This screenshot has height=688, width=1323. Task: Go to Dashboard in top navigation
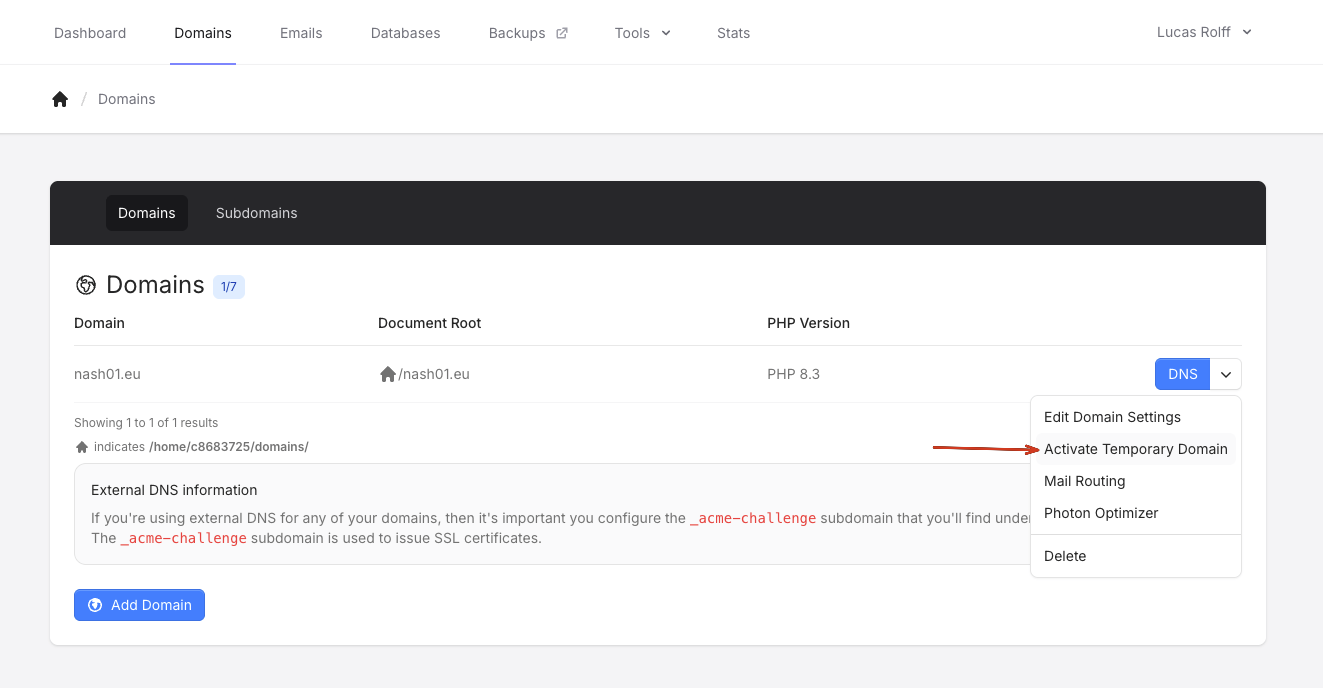coord(90,33)
